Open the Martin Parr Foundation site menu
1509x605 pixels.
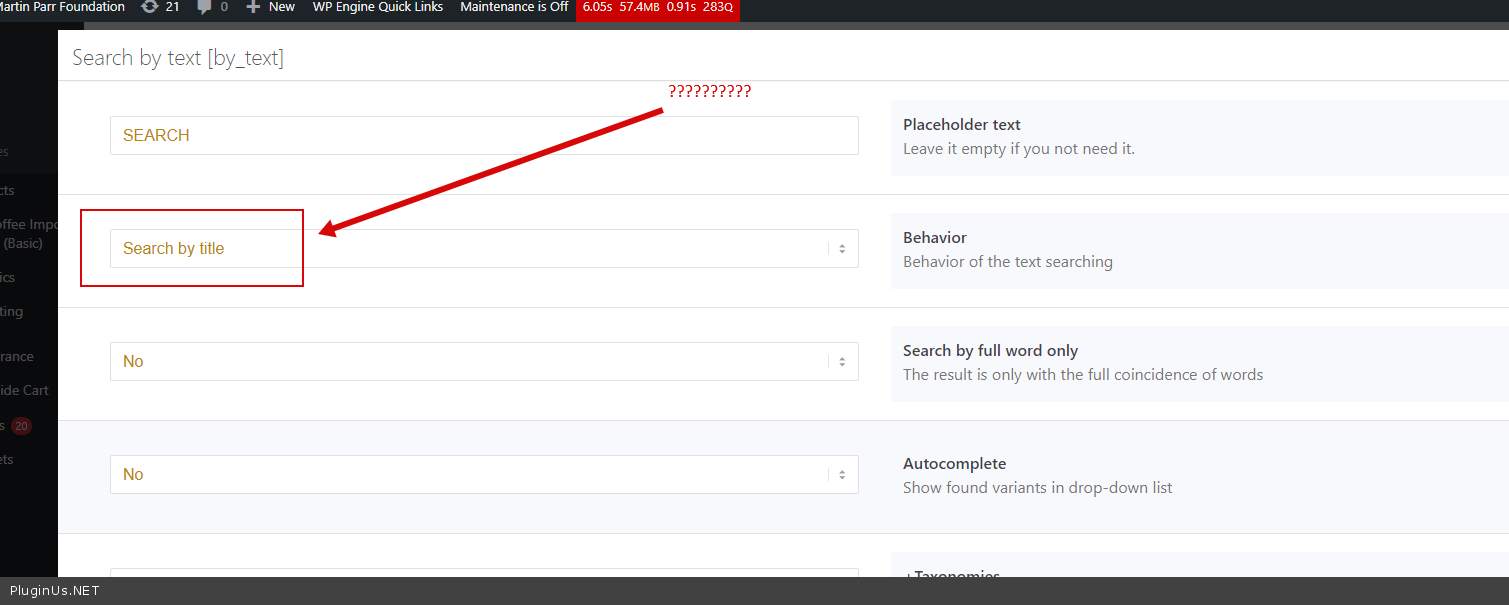(x=62, y=7)
